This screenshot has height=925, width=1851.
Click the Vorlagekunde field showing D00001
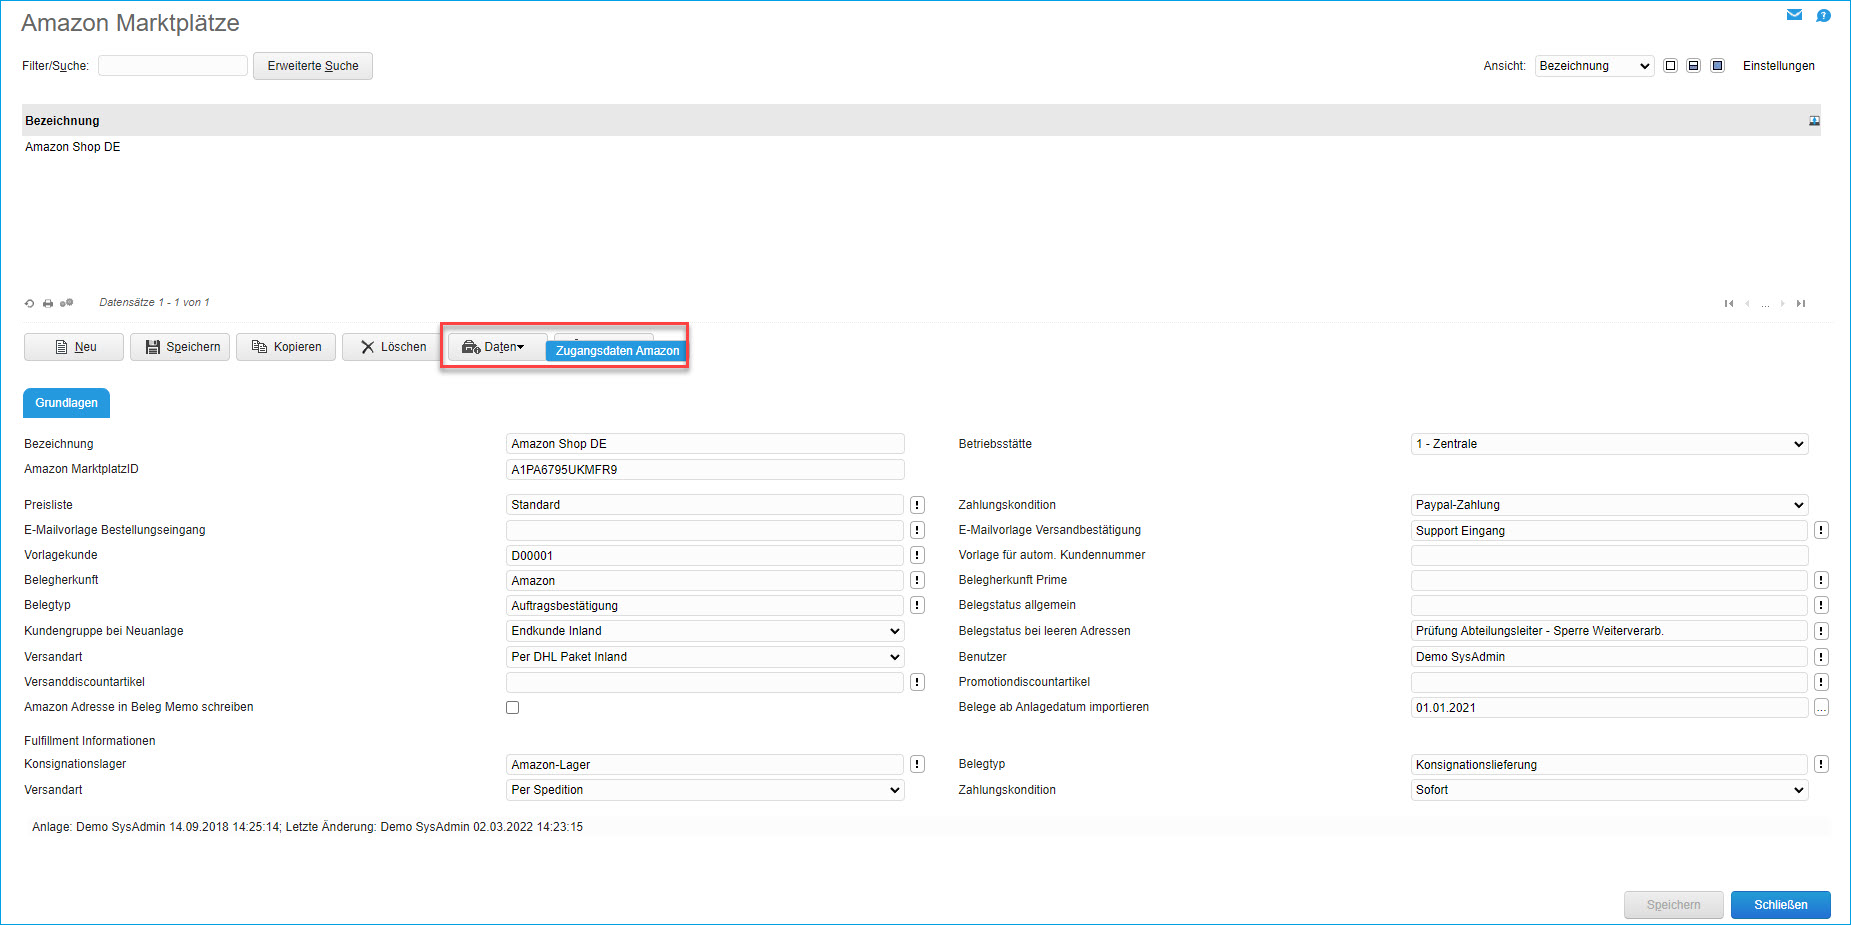click(705, 555)
